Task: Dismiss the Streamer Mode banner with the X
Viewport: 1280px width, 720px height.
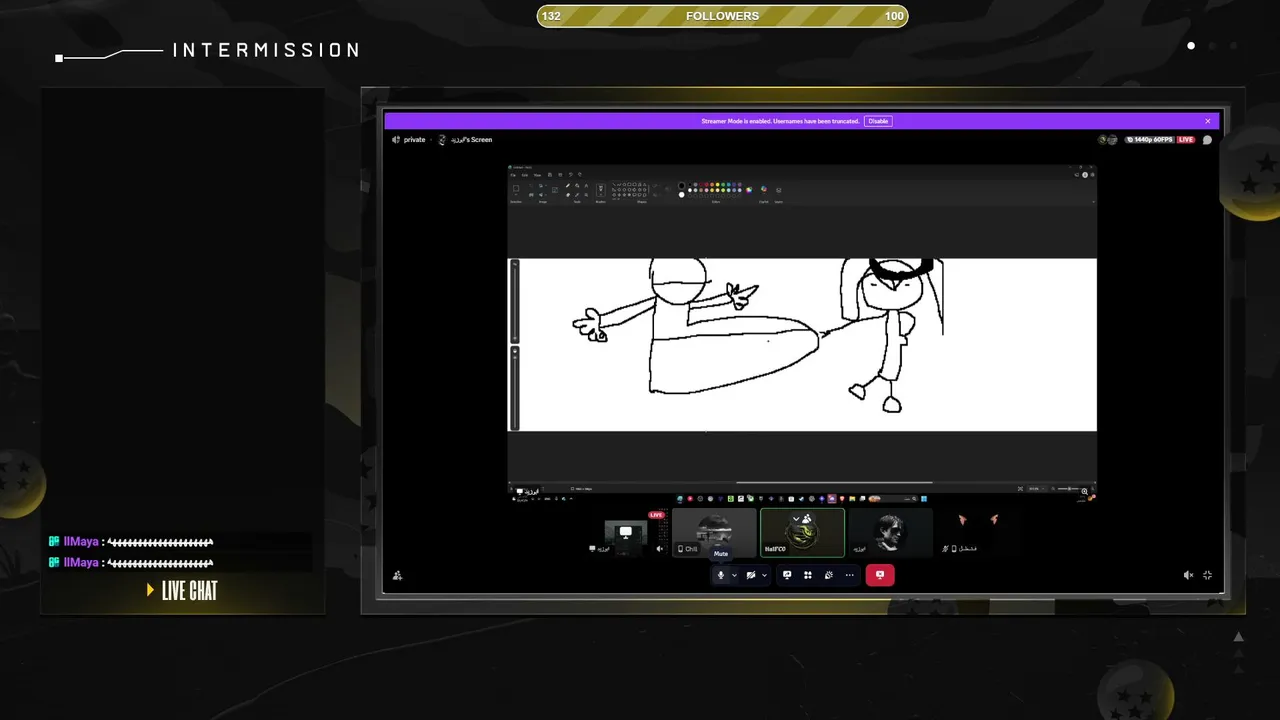Action: (x=1207, y=121)
